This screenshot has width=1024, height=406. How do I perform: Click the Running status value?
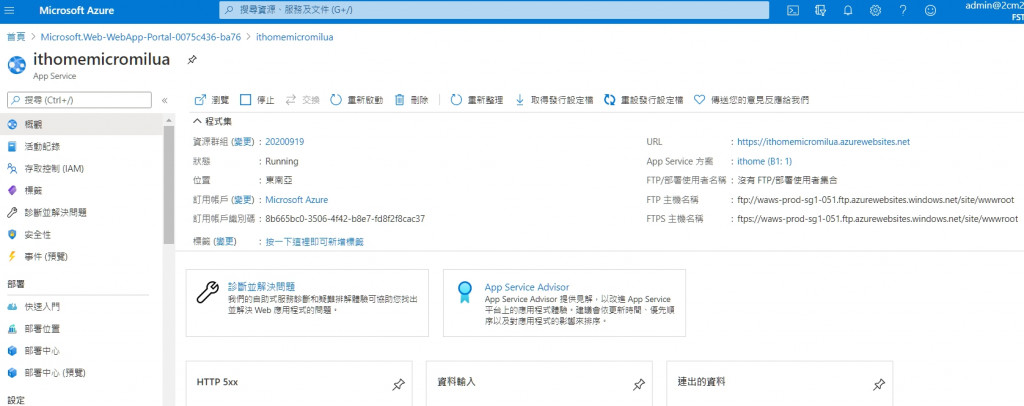pos(281,161)
